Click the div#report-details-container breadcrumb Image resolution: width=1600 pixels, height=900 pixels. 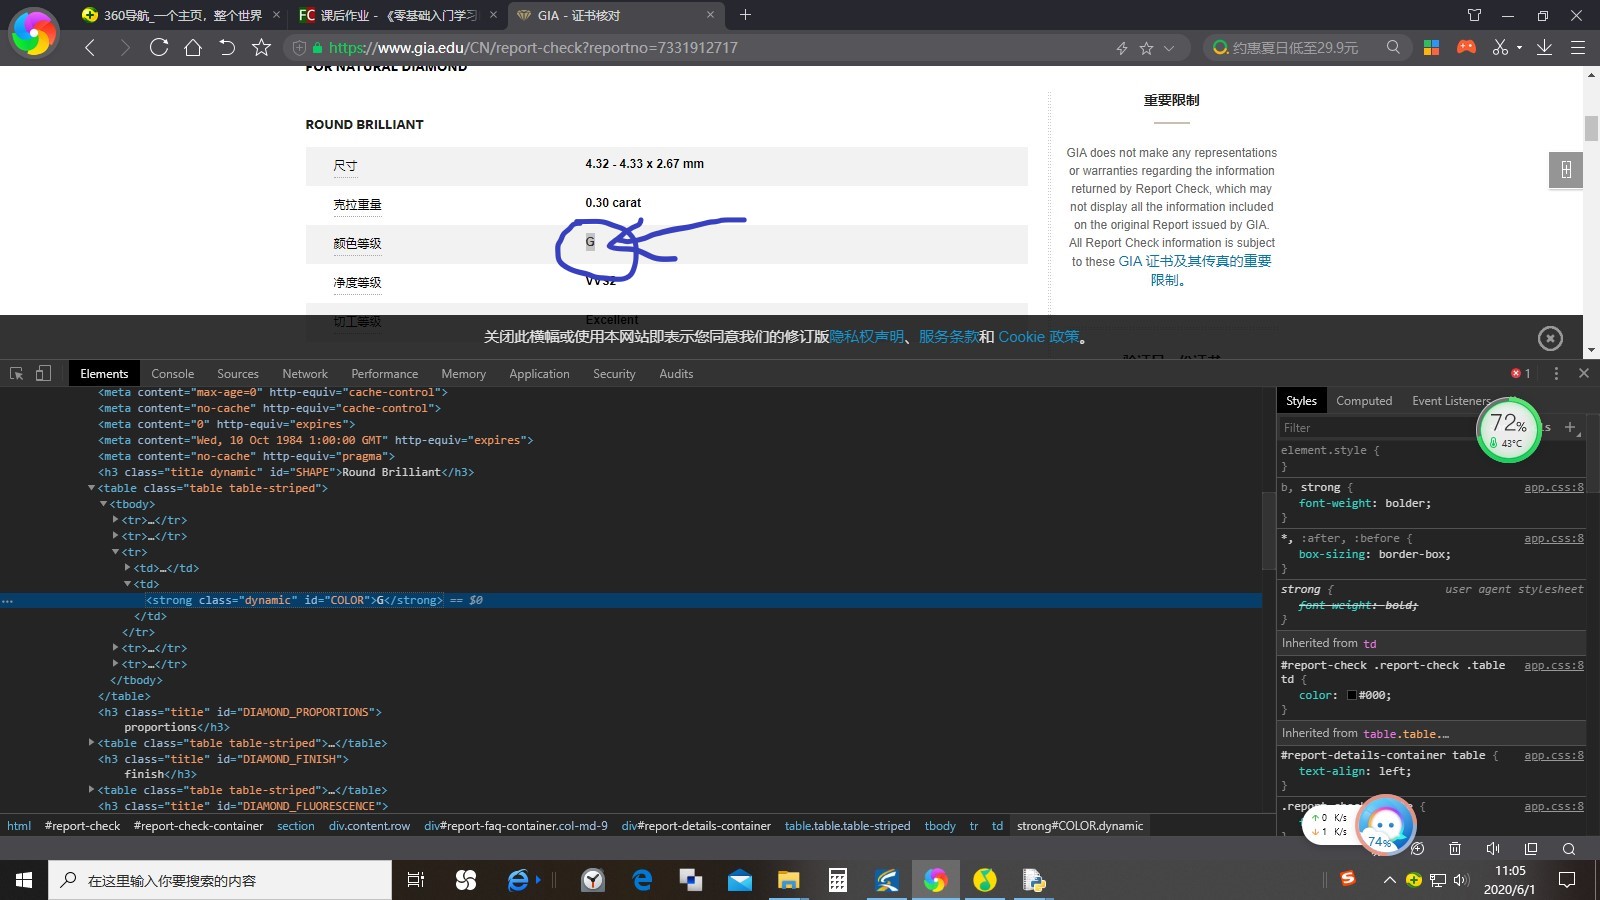tap(696, 826)
